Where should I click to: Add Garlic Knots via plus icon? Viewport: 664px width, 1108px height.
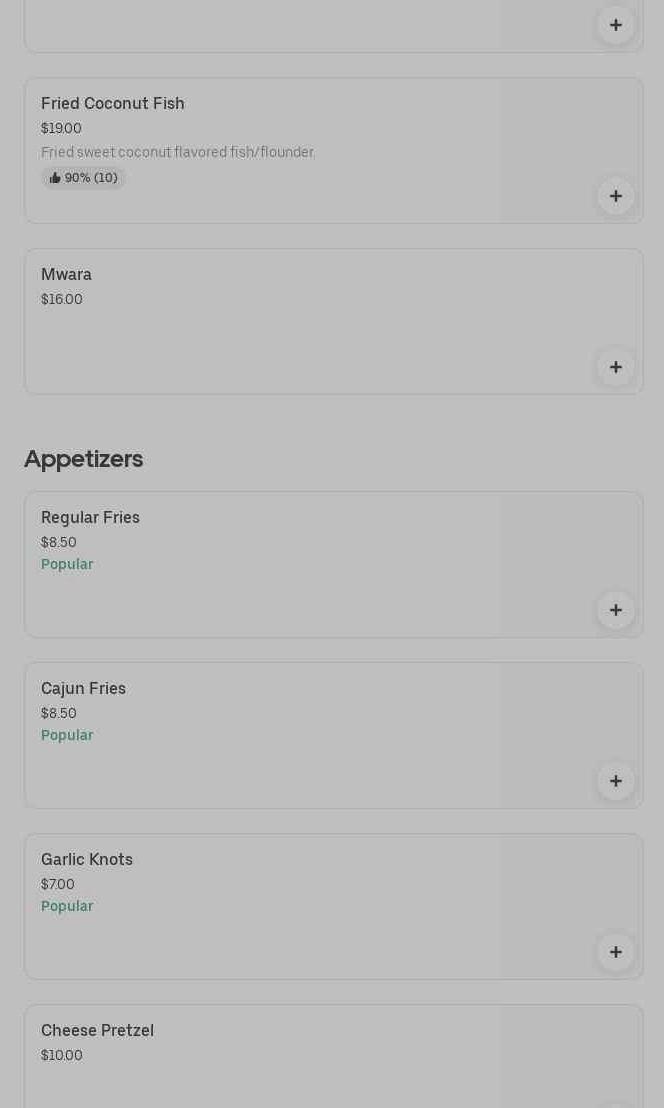pos(616,952)
